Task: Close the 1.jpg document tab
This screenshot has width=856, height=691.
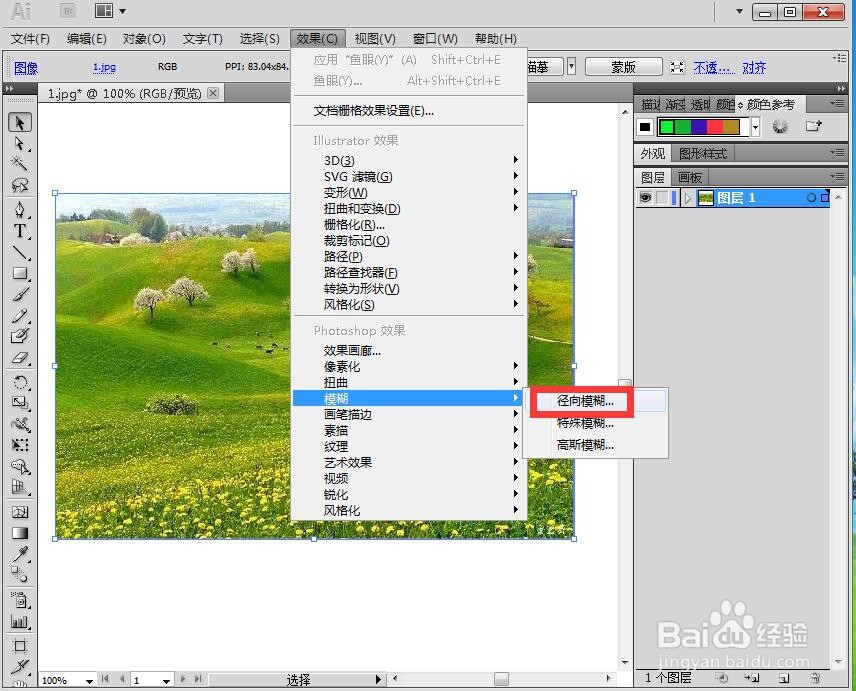Action: (x=213, y=93)
